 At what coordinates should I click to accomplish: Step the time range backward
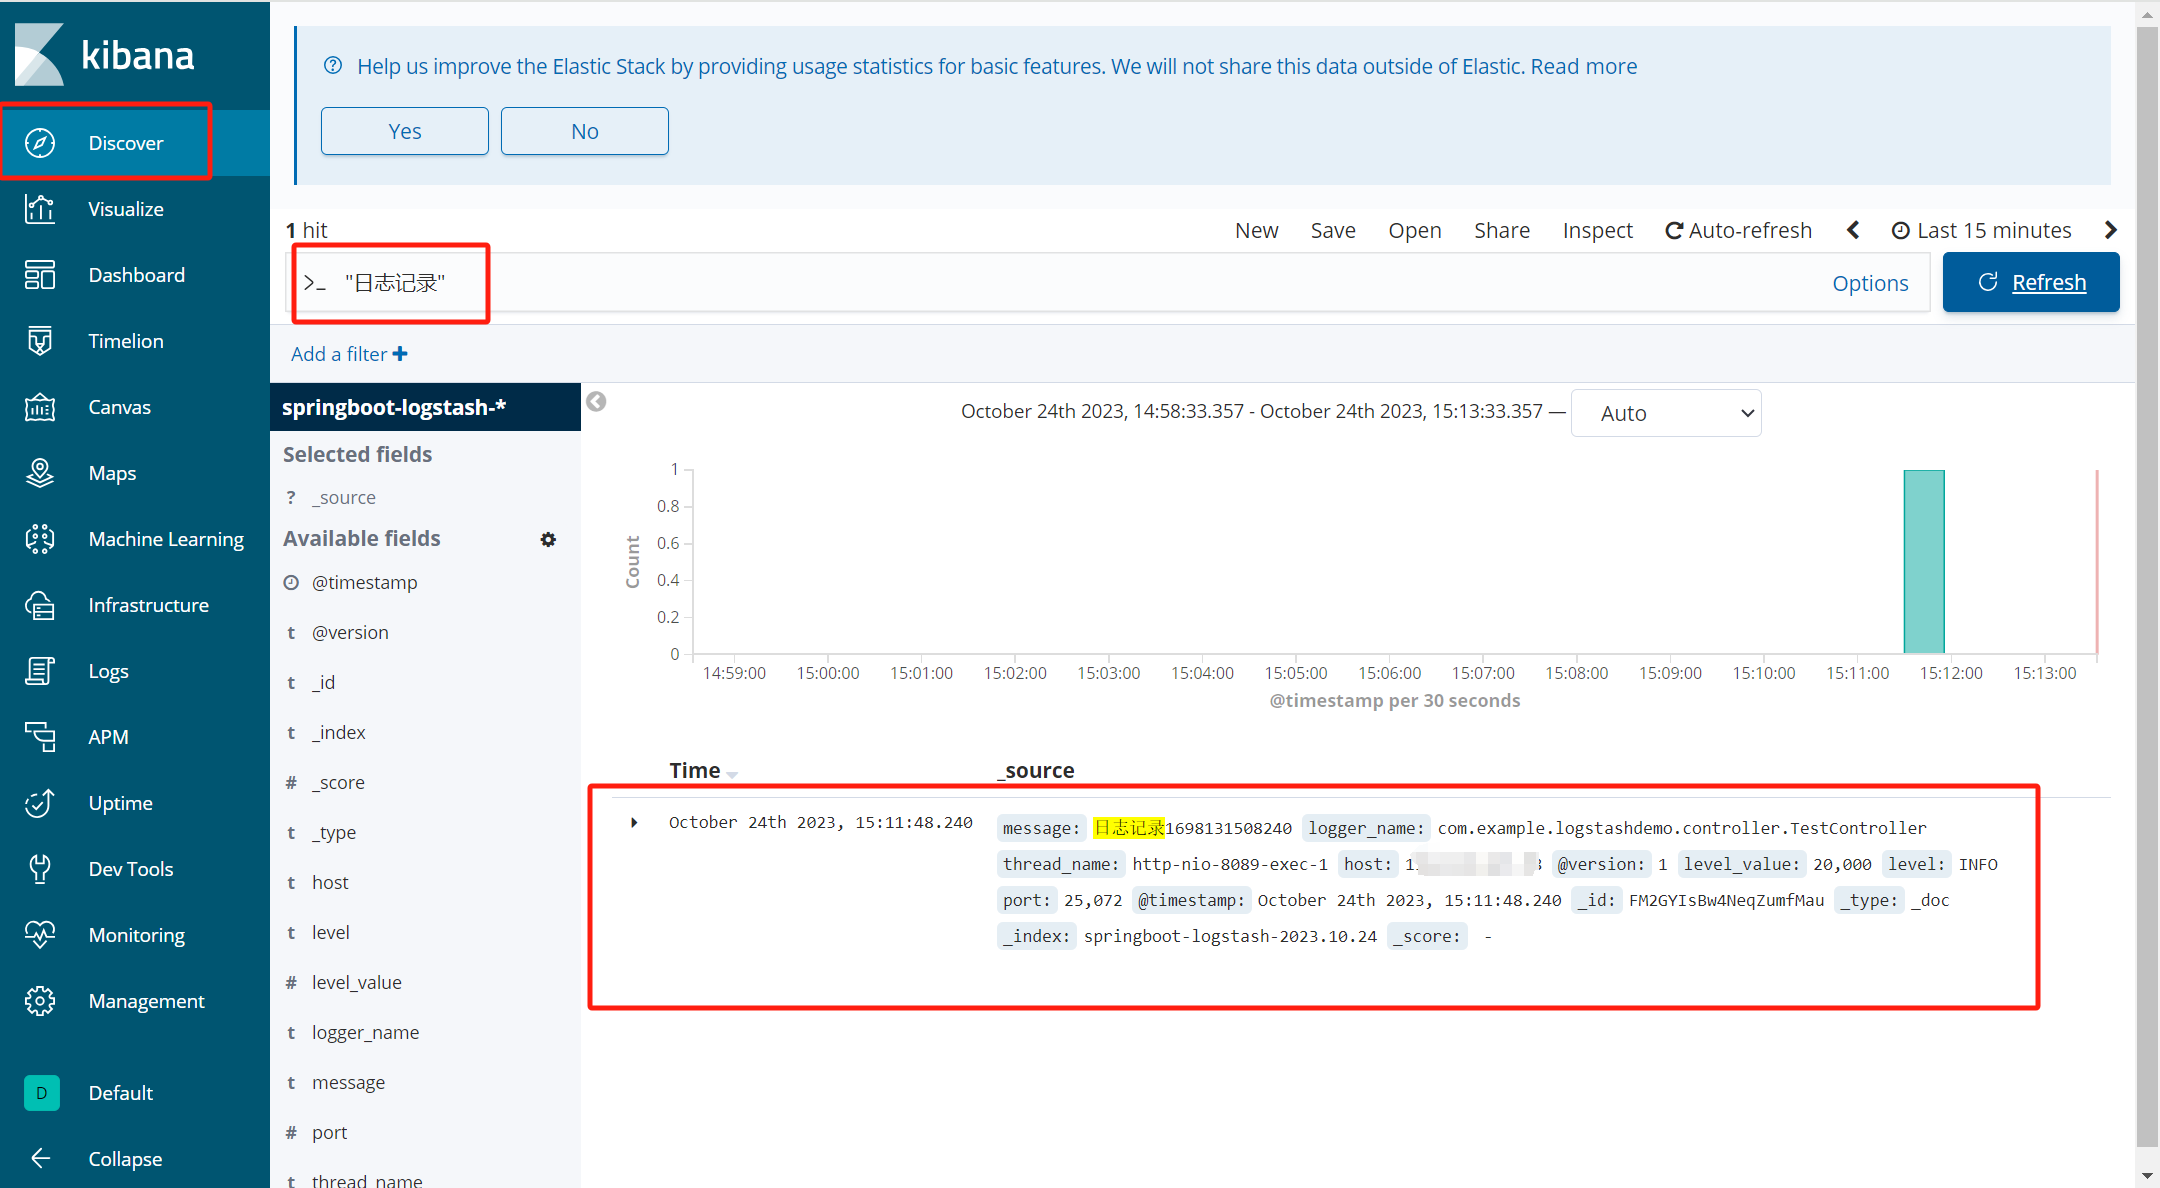pos(1853,230)
